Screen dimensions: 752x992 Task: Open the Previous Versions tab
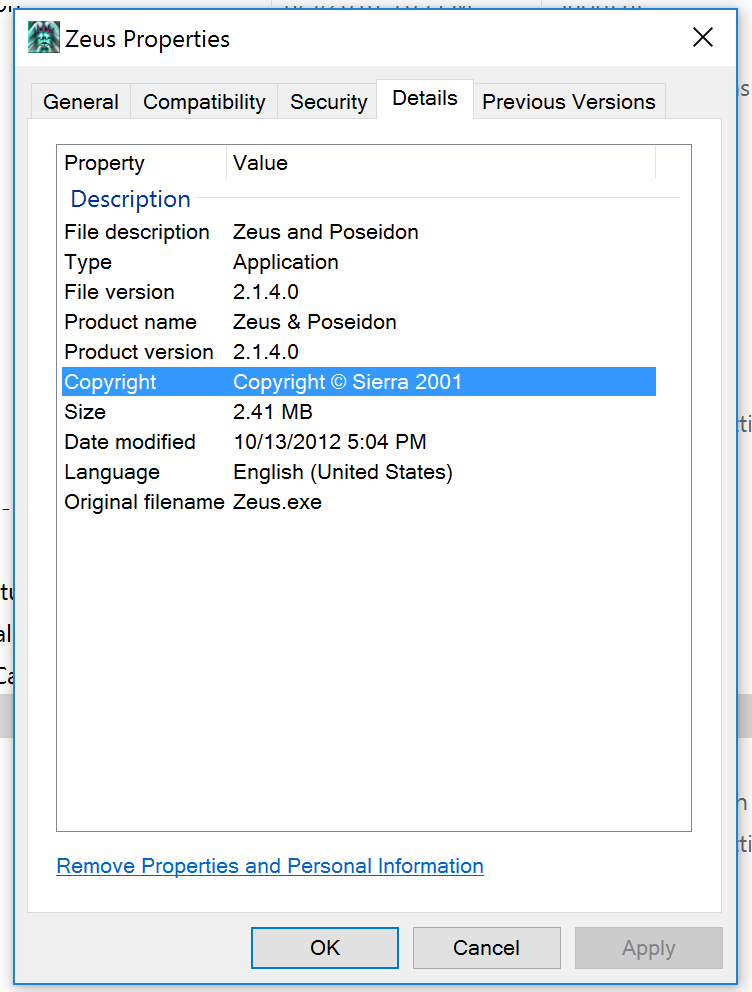pyautogui.click(x=569, y=101)
